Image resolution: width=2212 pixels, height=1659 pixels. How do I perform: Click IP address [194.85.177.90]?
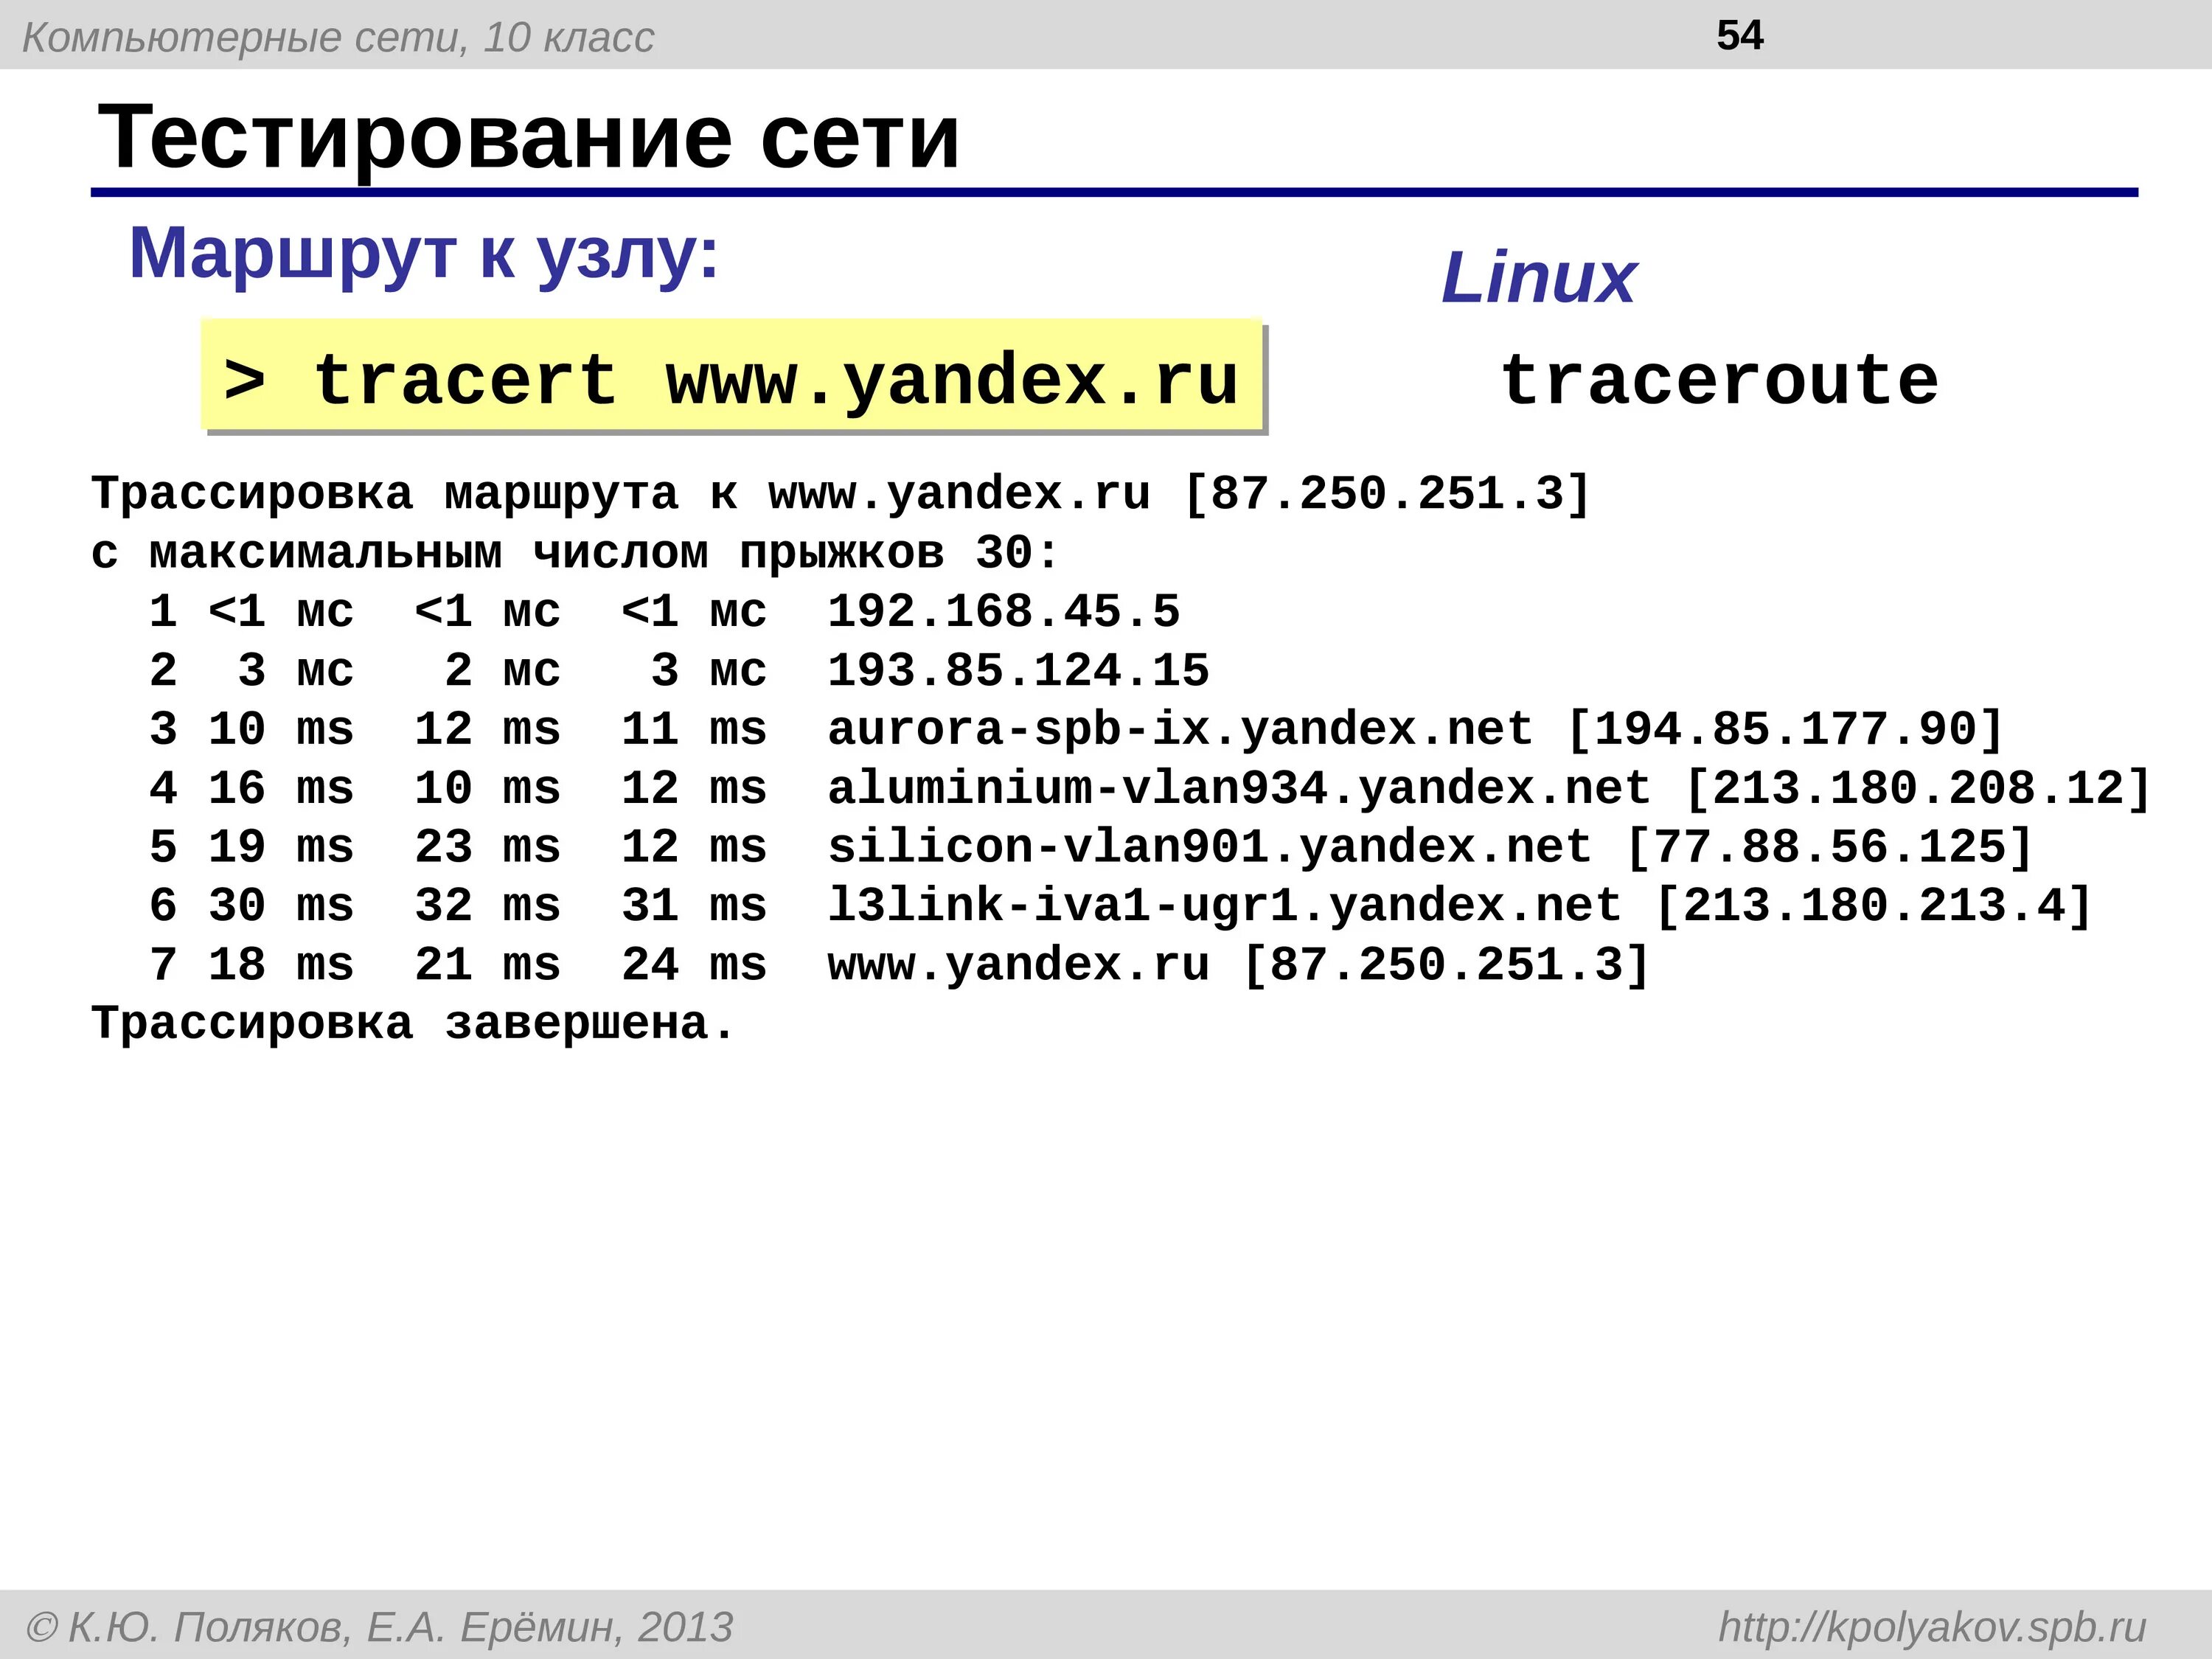point(1785,729)
